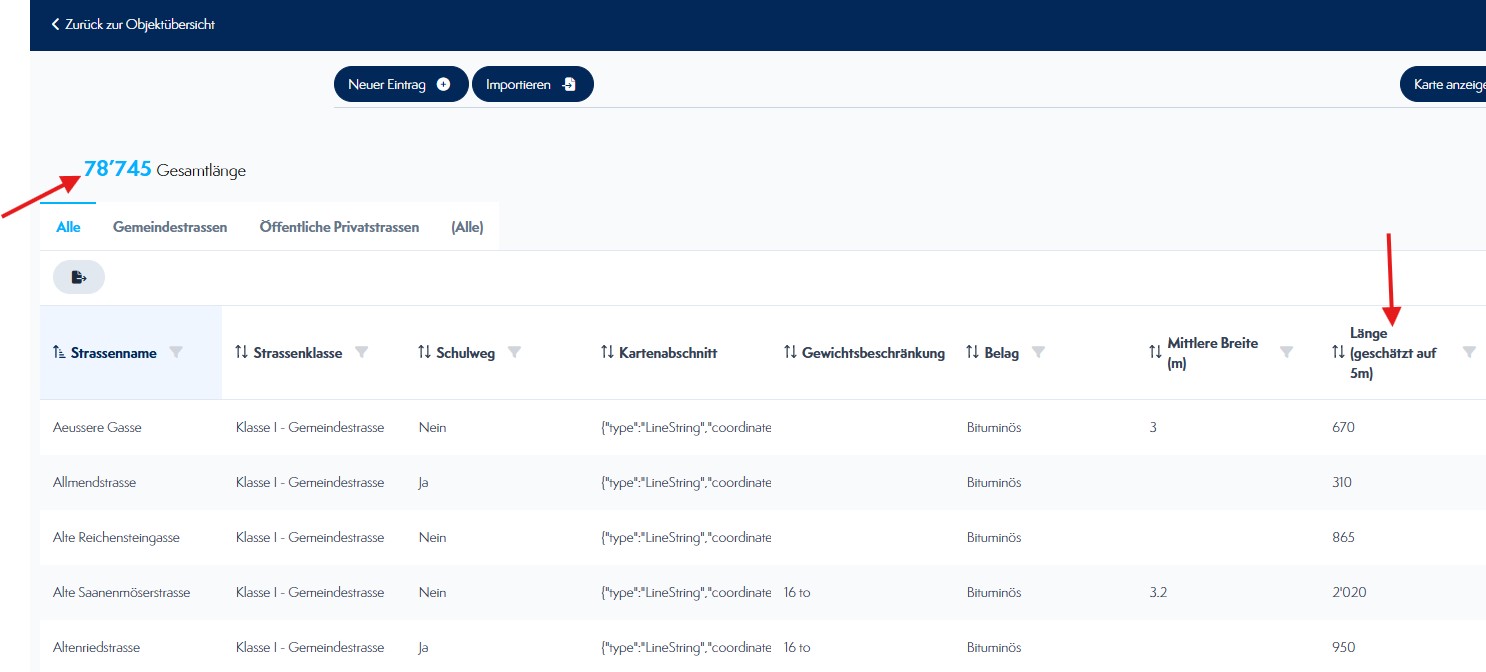Select the (Alle) tab
1486x672 pixels.
(467, 227)
